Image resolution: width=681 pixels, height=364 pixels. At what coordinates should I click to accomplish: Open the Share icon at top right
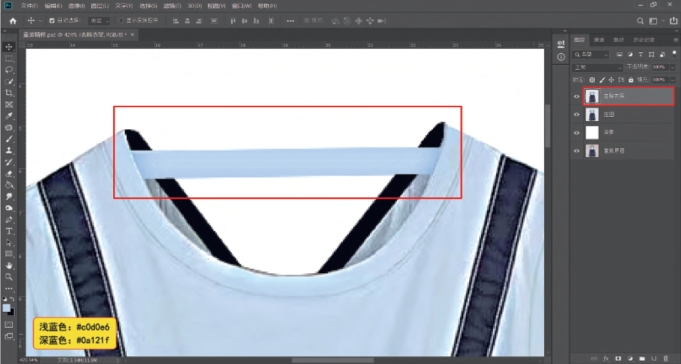point(673,21)
